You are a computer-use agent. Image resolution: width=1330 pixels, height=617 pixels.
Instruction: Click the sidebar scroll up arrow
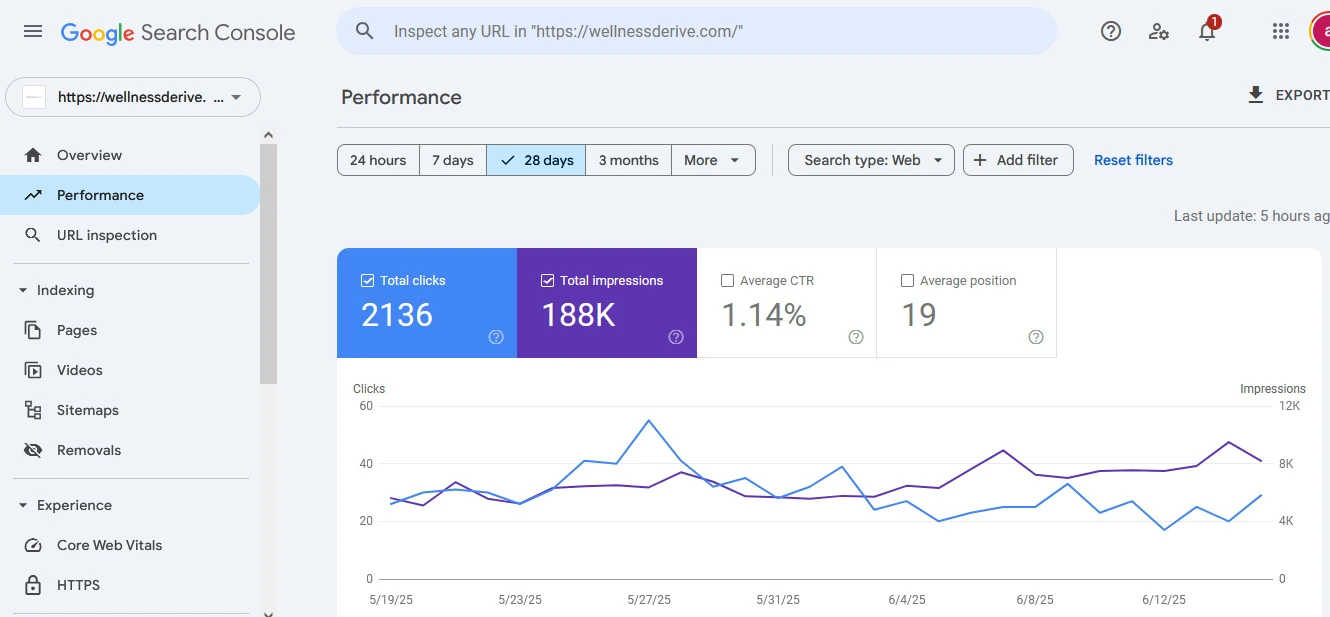[x=268, y=135]
